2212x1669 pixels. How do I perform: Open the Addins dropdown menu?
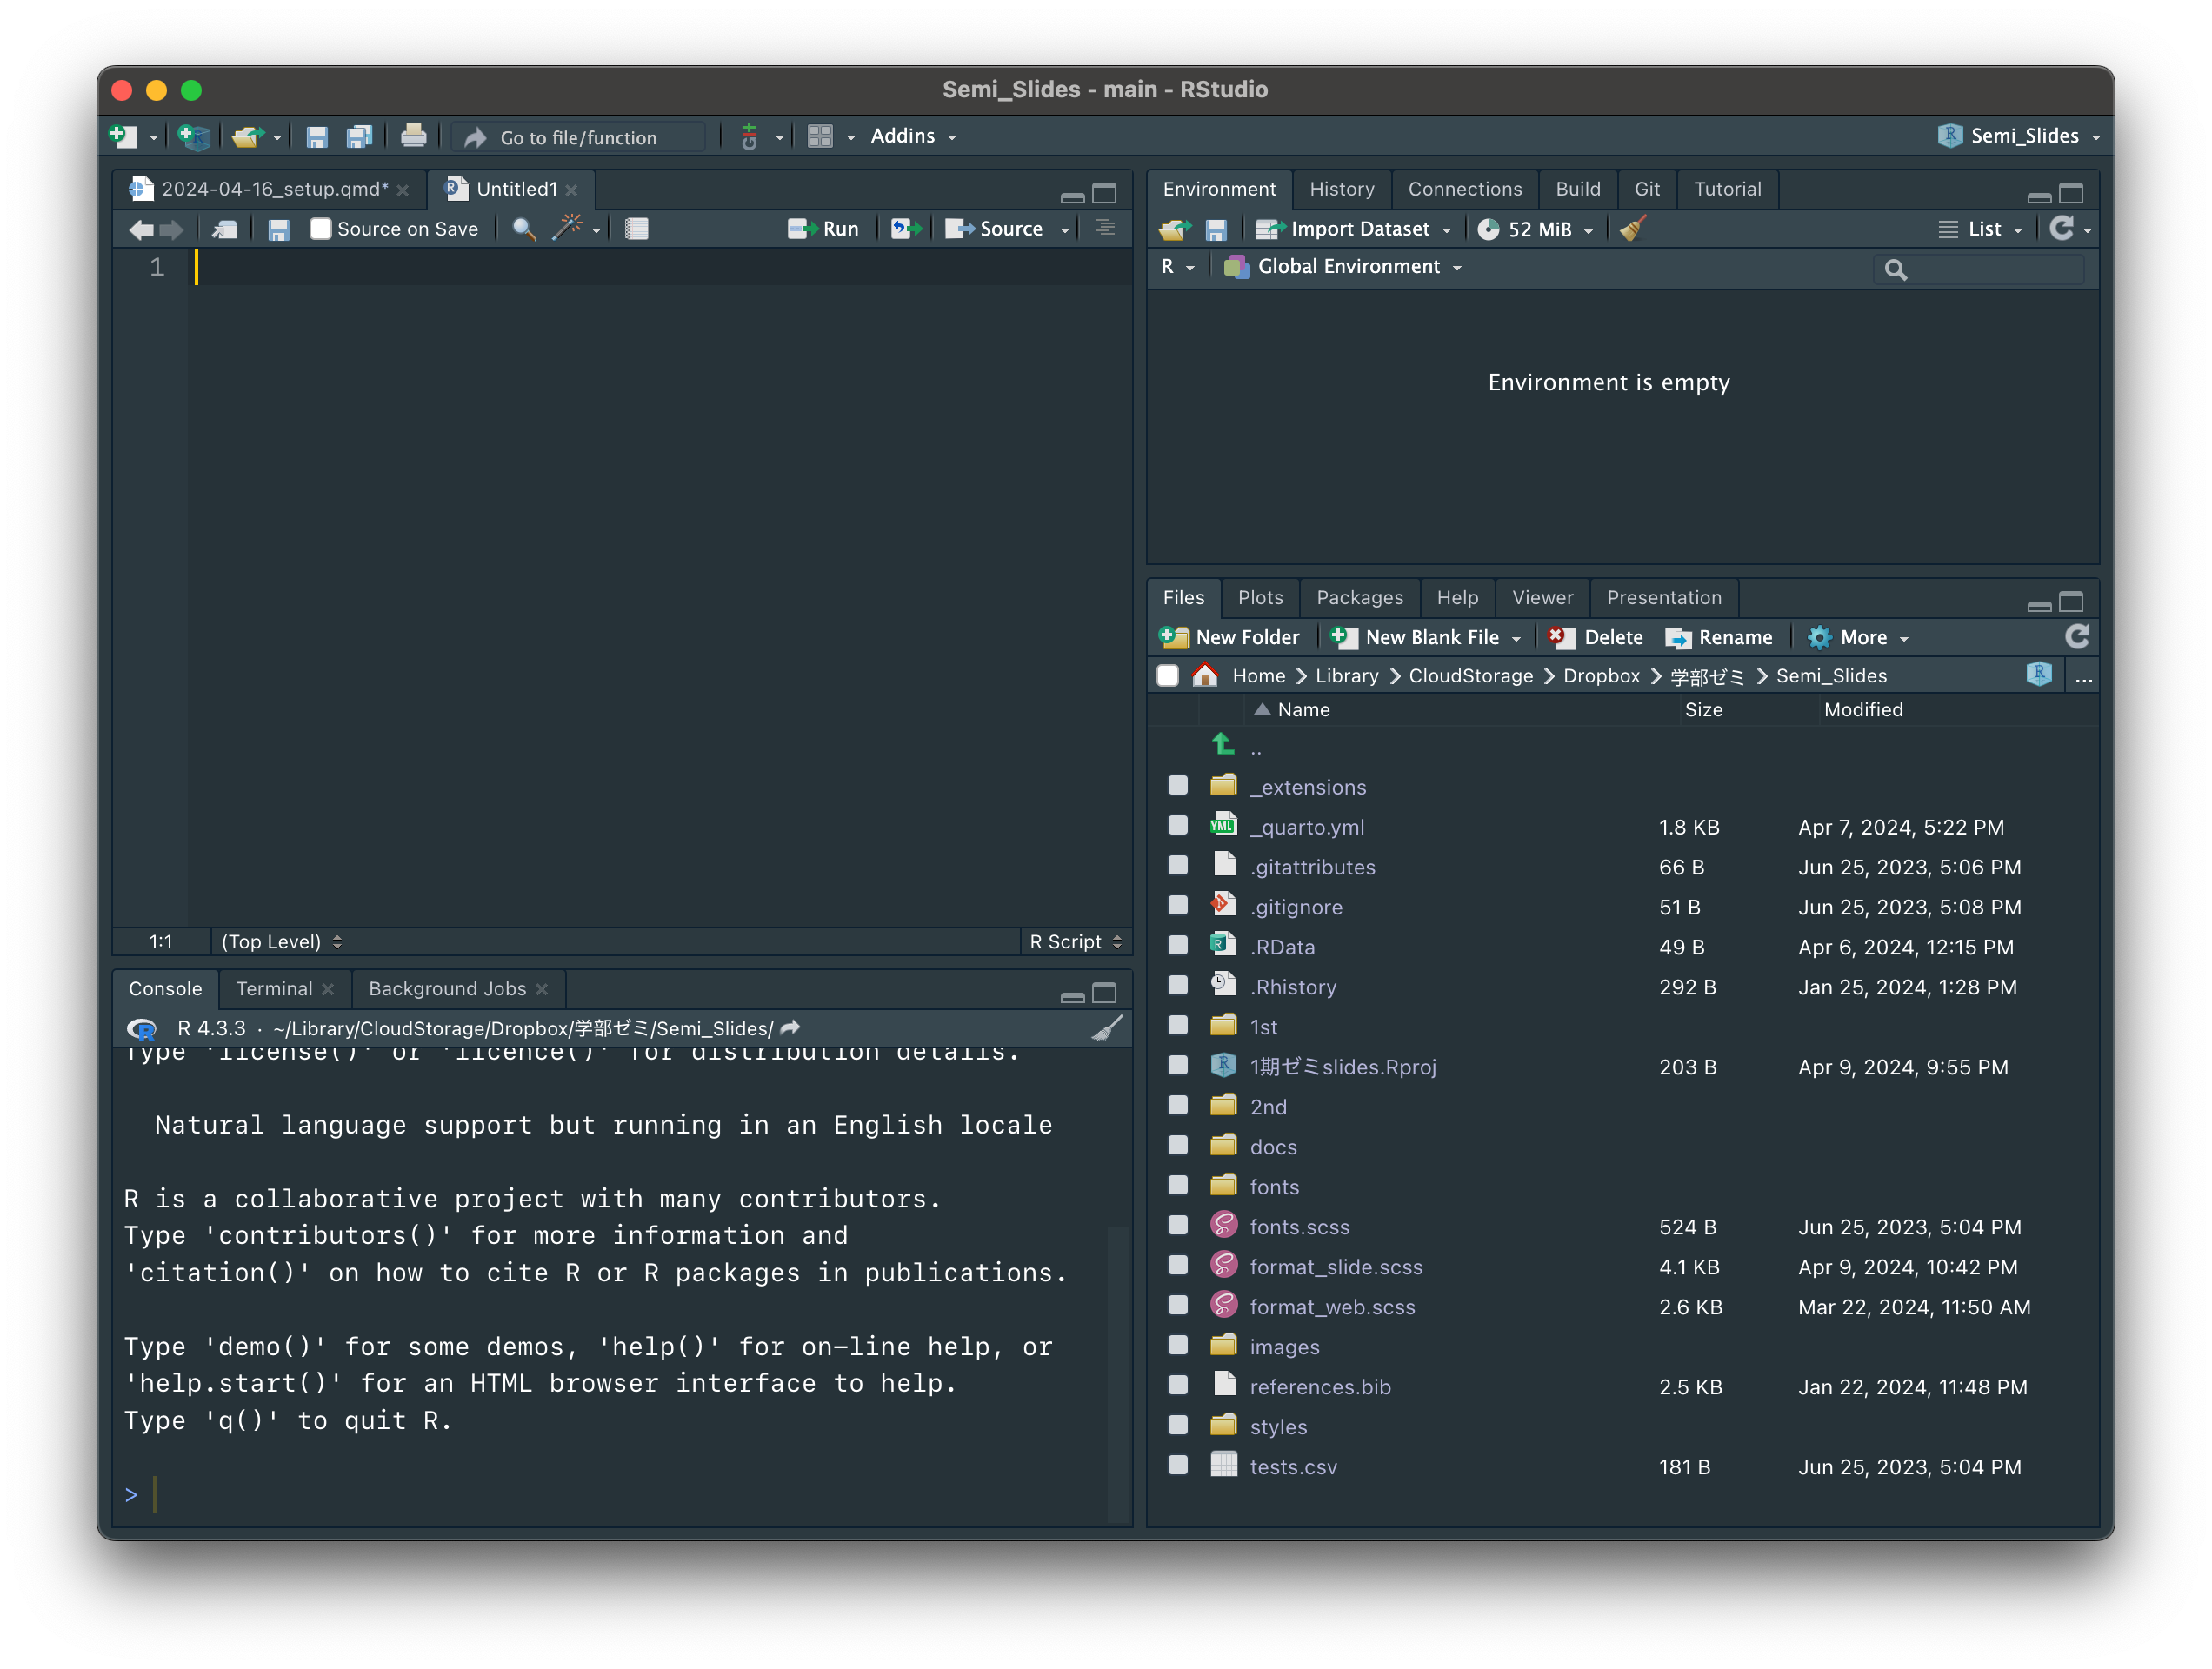(913, 136)
